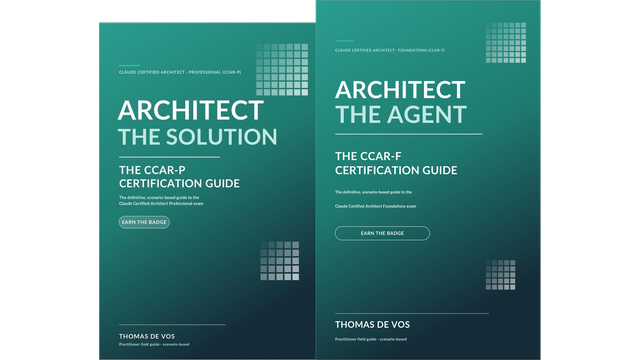Click Thomas De Vos author name on left cover
640x360 pixels.
pos(147,336)
